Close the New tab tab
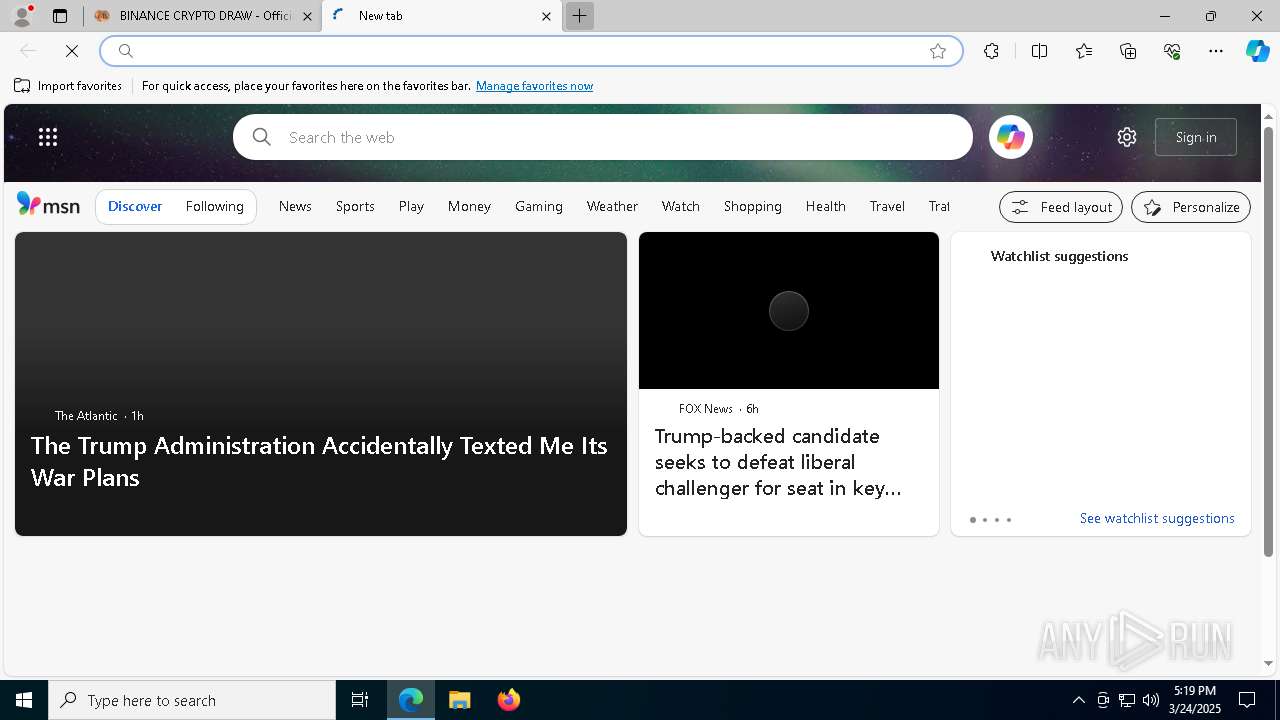Viewport: 1280px width, 720px height. click(546, 16)
